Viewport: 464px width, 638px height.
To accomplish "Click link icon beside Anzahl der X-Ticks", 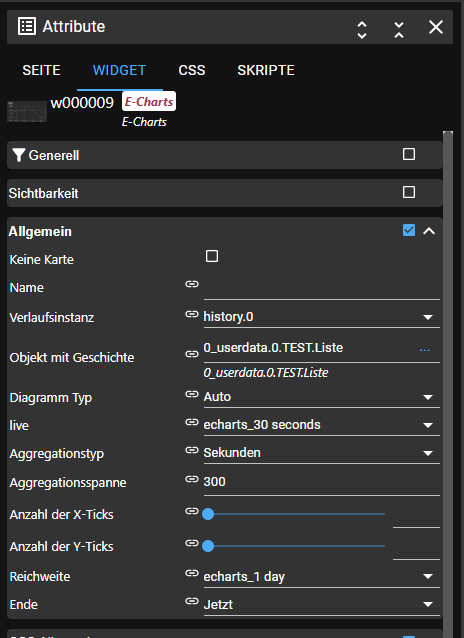I will (192, 511).
